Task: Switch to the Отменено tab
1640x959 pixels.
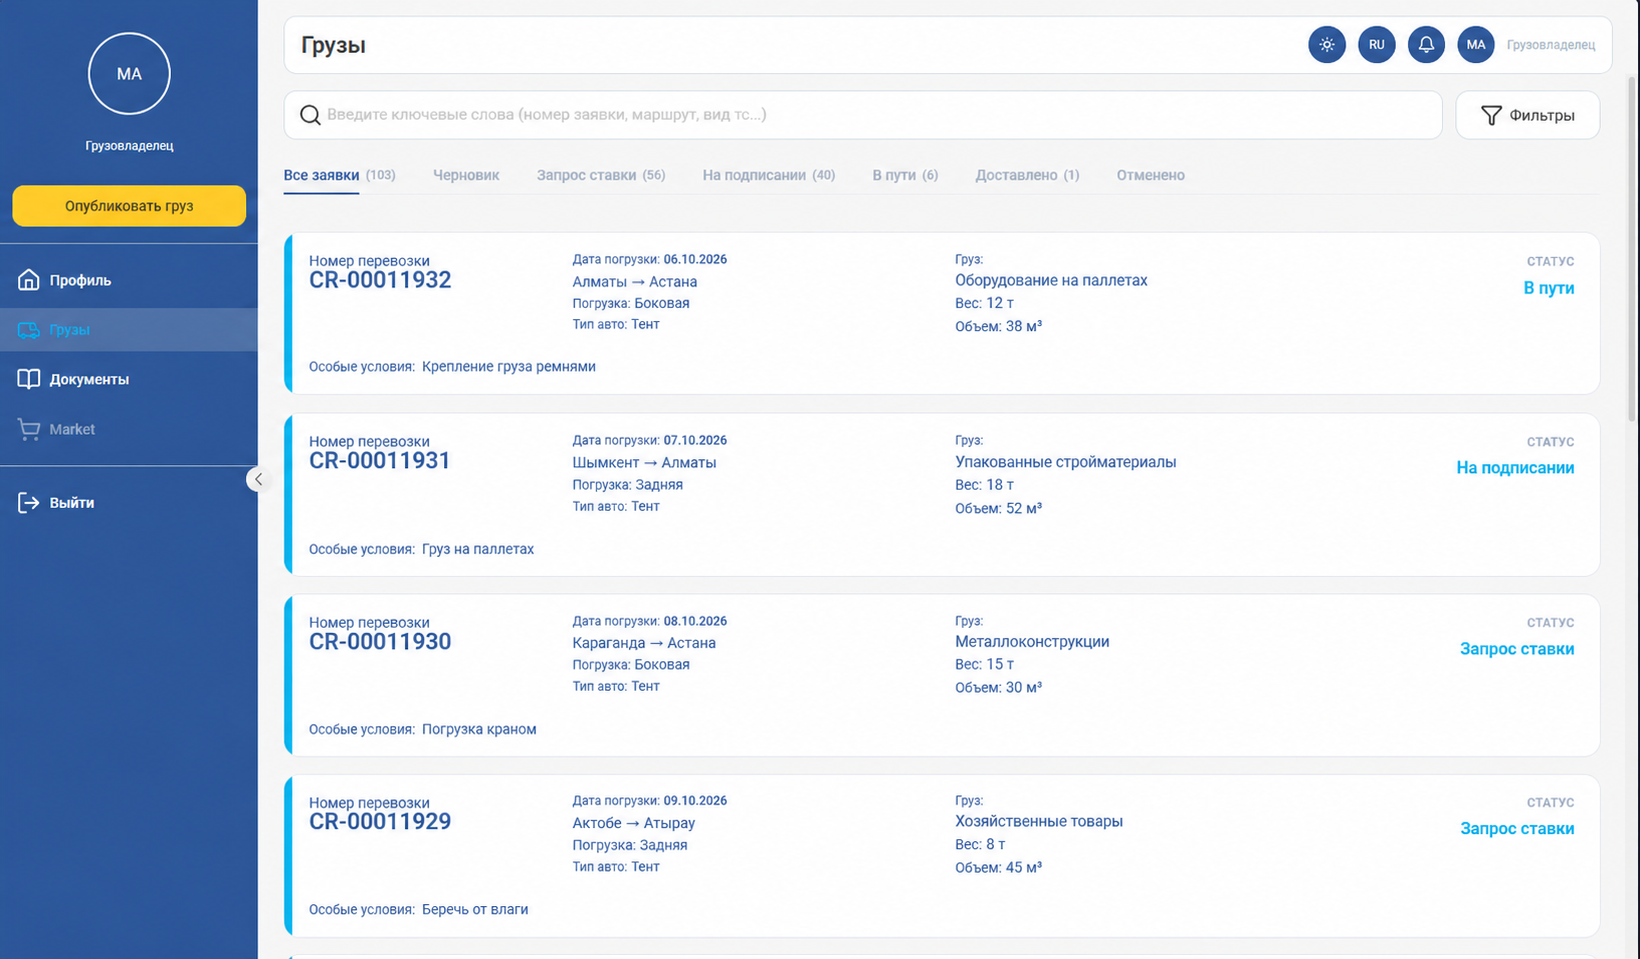Action: (x=1150, y=175)
